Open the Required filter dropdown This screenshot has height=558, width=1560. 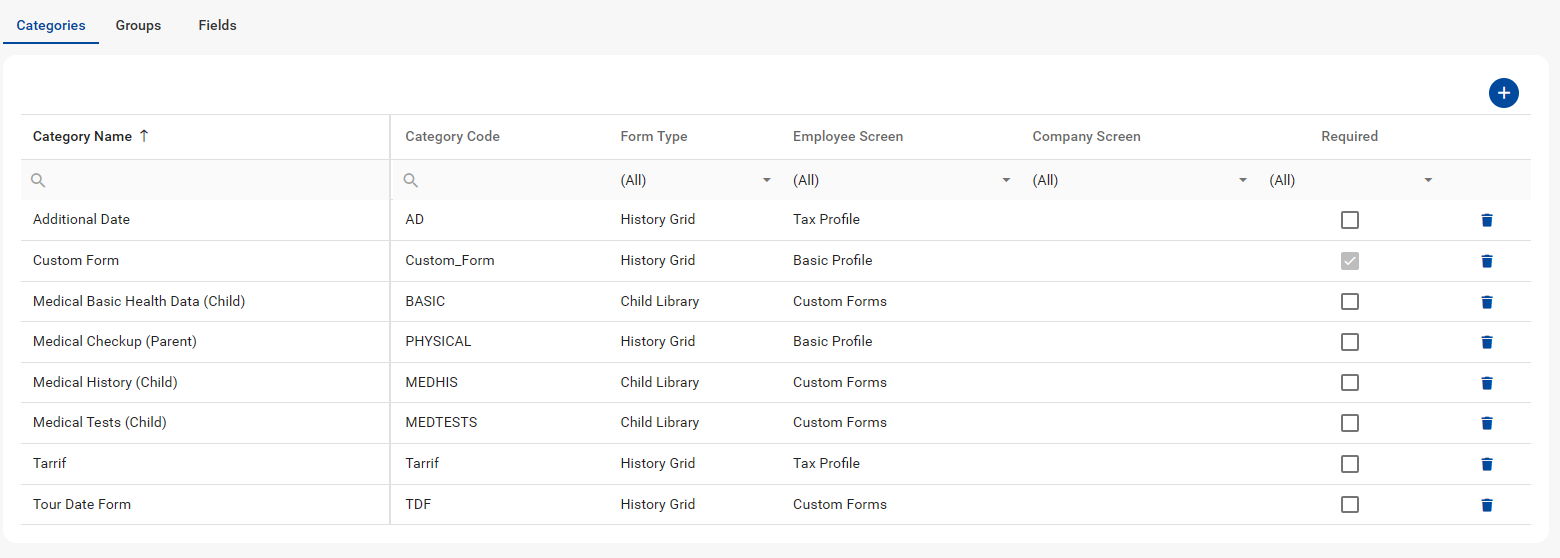point(1350,180)
